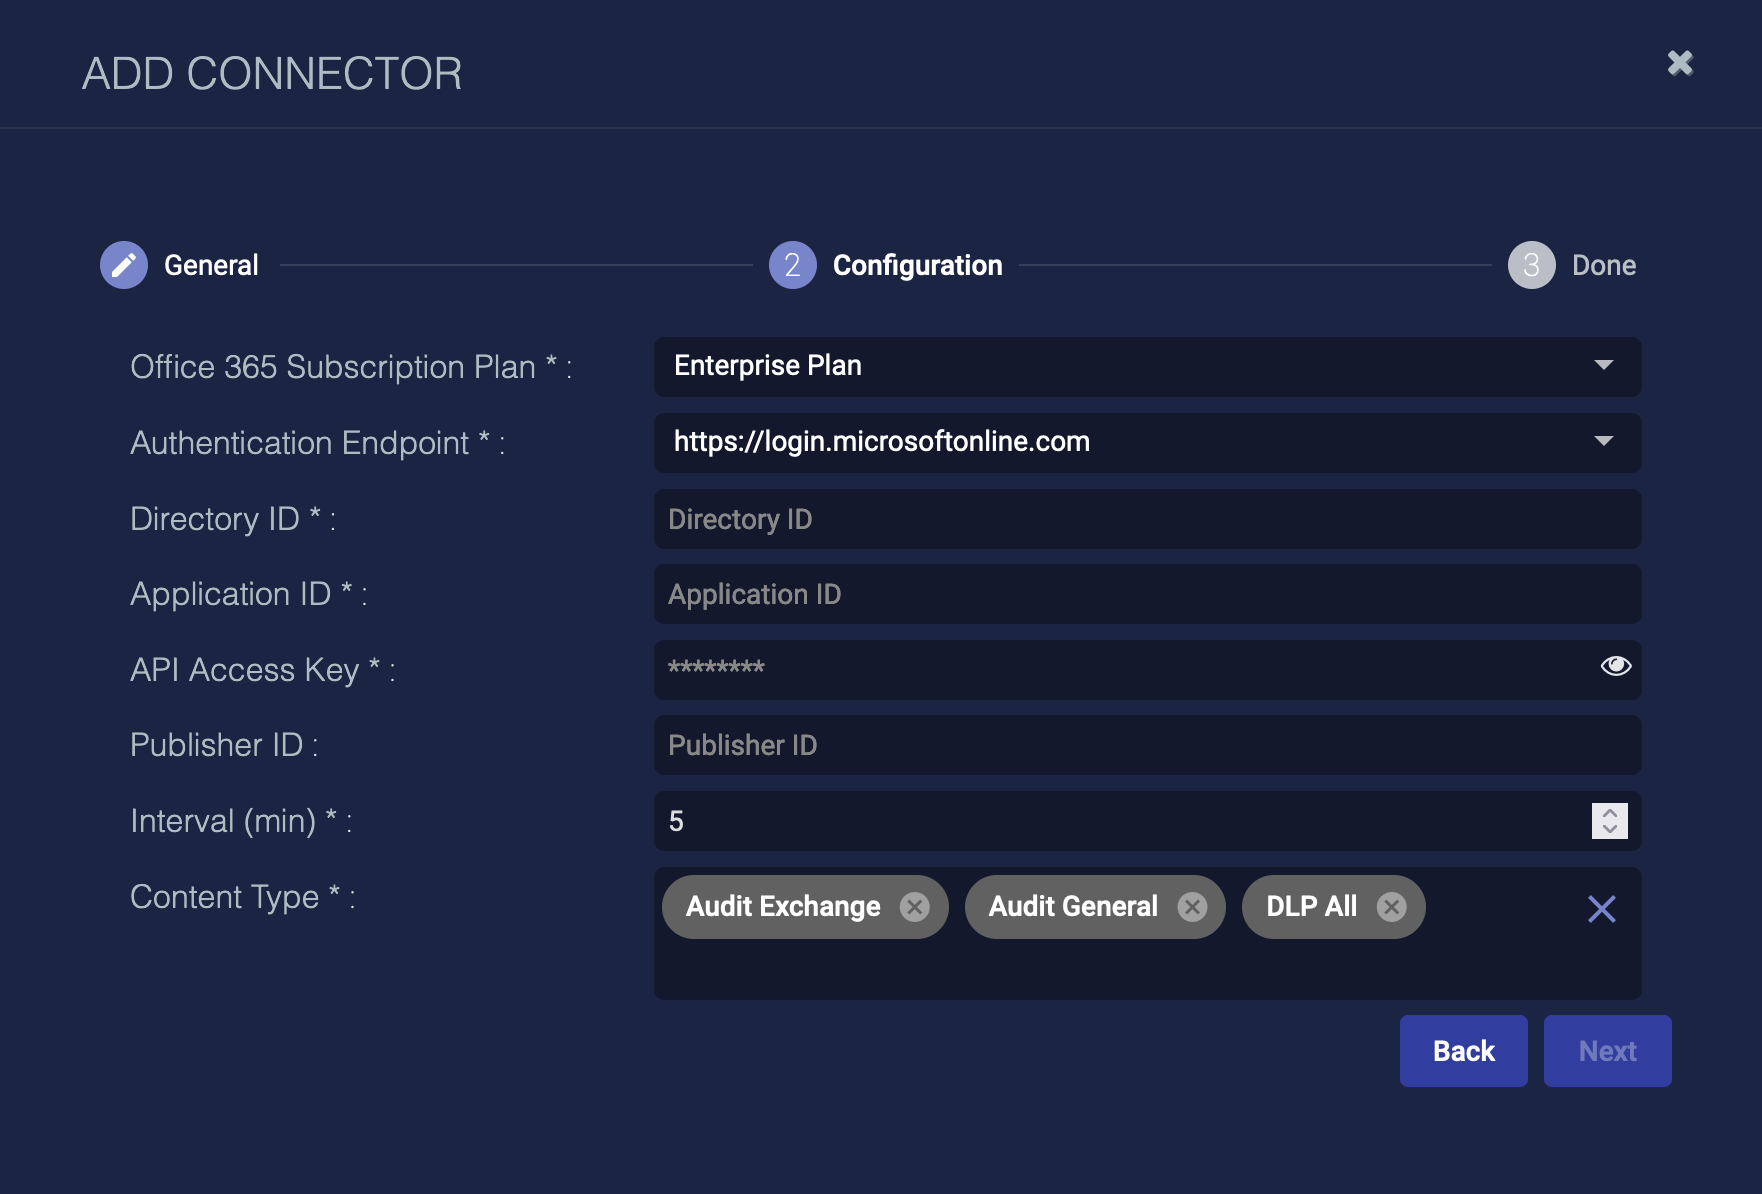The width and height of the screenshot is (1762, 1194).
Task: Close the Add Connector dialog
Action: click(1680, 63)
